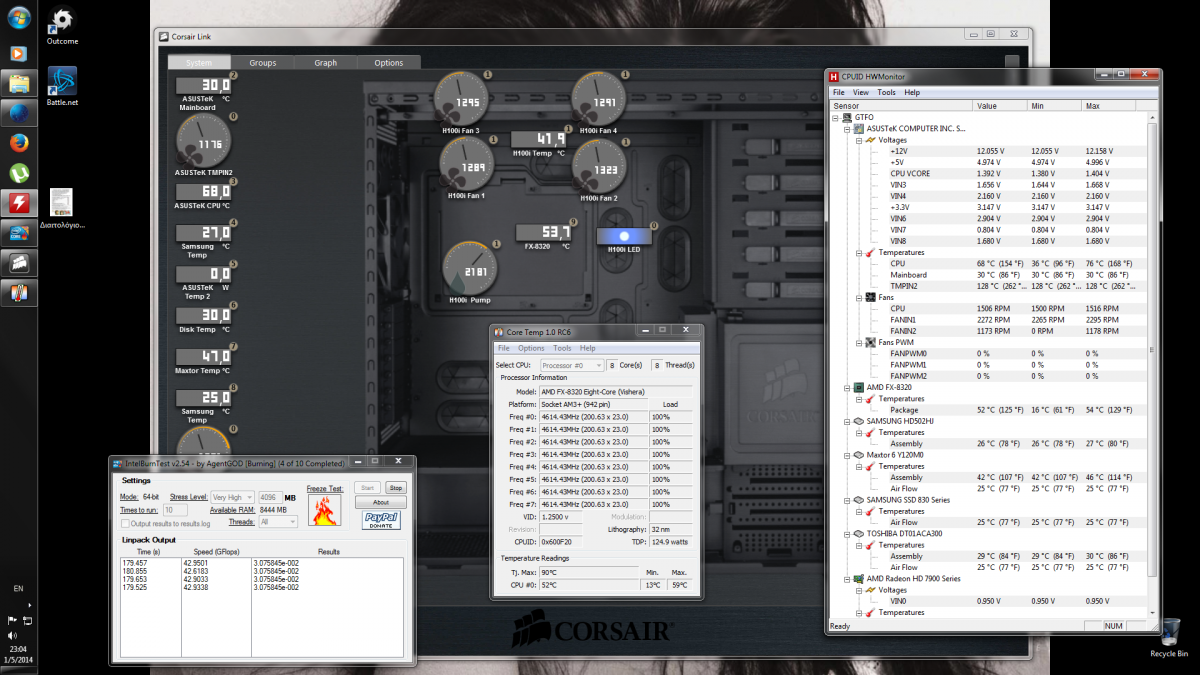Click the Stop button in IntelBurnTest
Image resolution: width=1200 pixels, height=675 pixels.
pos(396,488)
